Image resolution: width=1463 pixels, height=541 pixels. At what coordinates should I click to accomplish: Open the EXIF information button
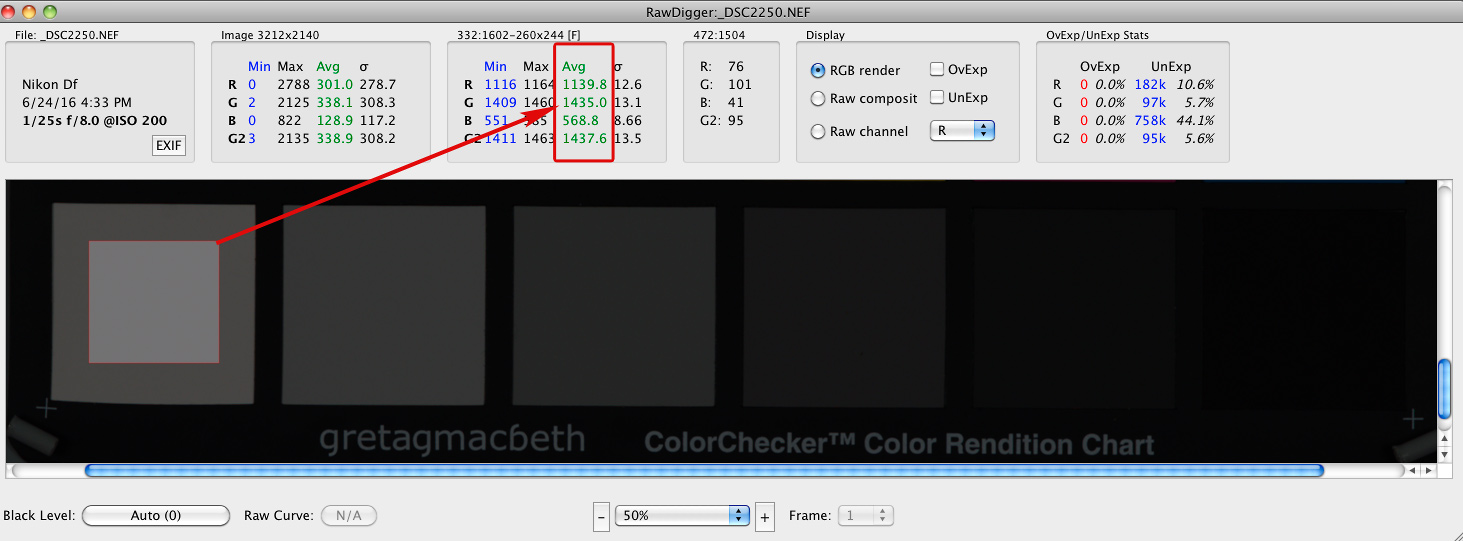coord(168,146)
